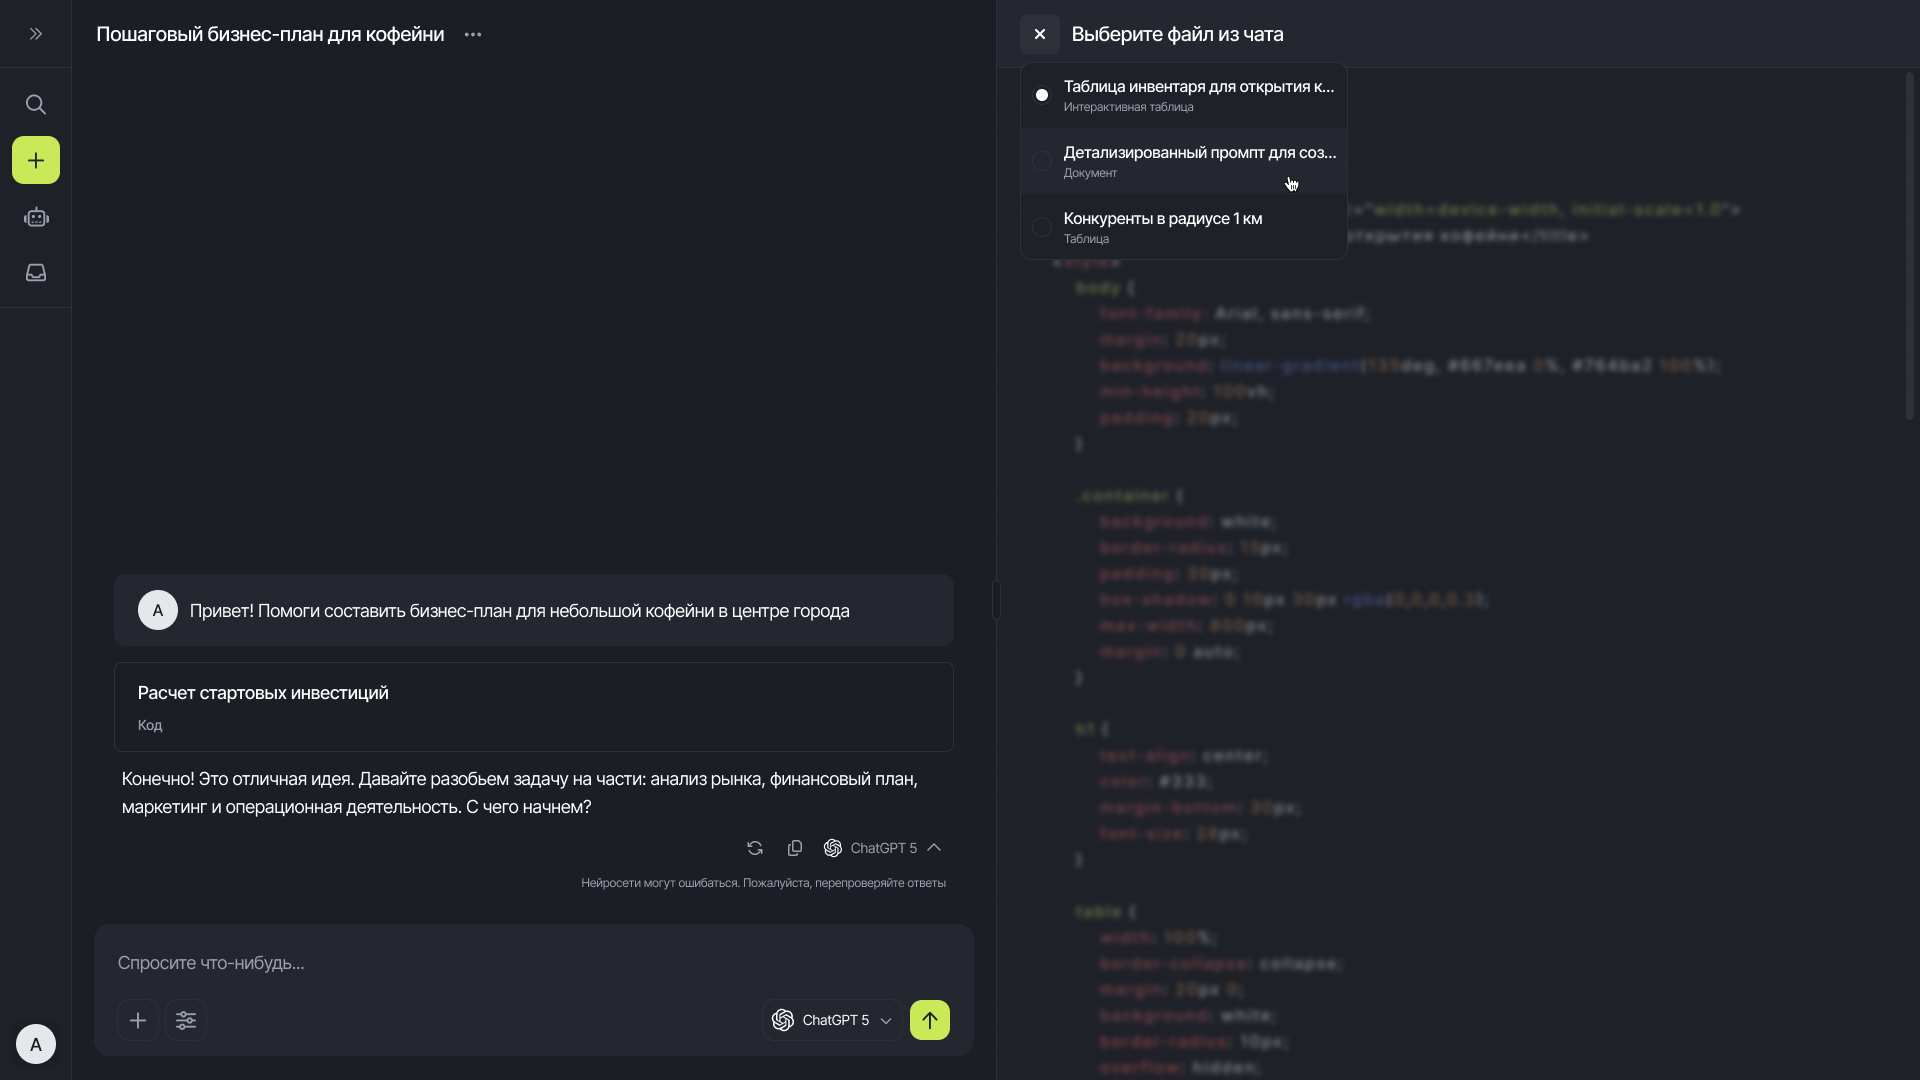Send message with green arrow button
The height and width of the screenshot is (1080, 1920).
click(930, 1020)
